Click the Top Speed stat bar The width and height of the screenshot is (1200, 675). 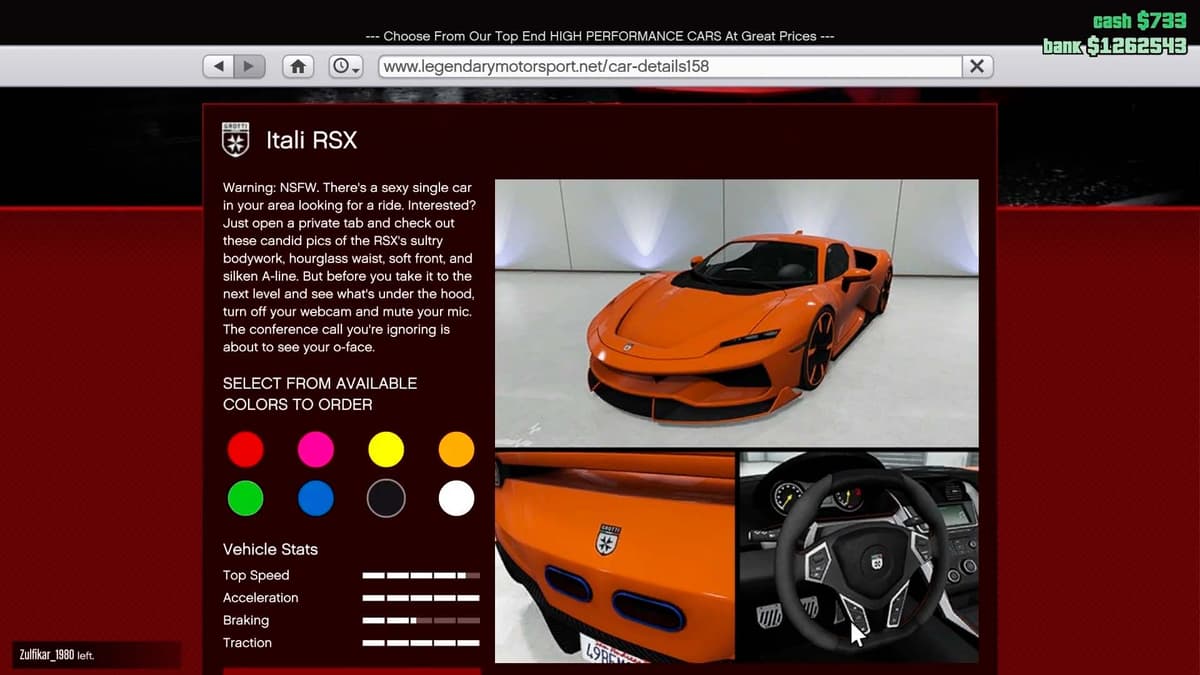[421, 576]
